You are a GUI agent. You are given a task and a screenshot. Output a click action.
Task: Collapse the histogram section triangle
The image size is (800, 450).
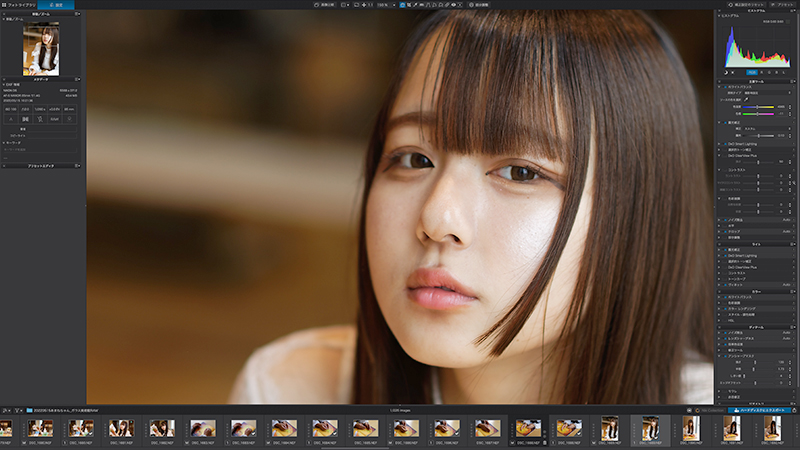719,15
